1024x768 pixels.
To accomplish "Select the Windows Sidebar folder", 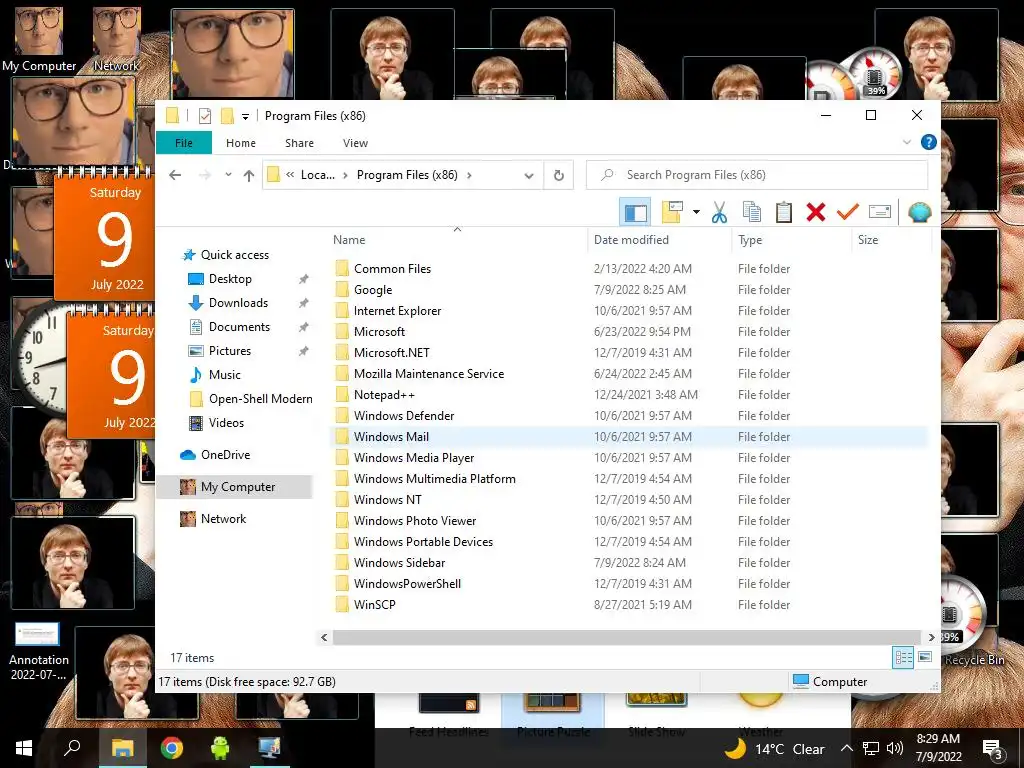I will [x=399, y=563].
